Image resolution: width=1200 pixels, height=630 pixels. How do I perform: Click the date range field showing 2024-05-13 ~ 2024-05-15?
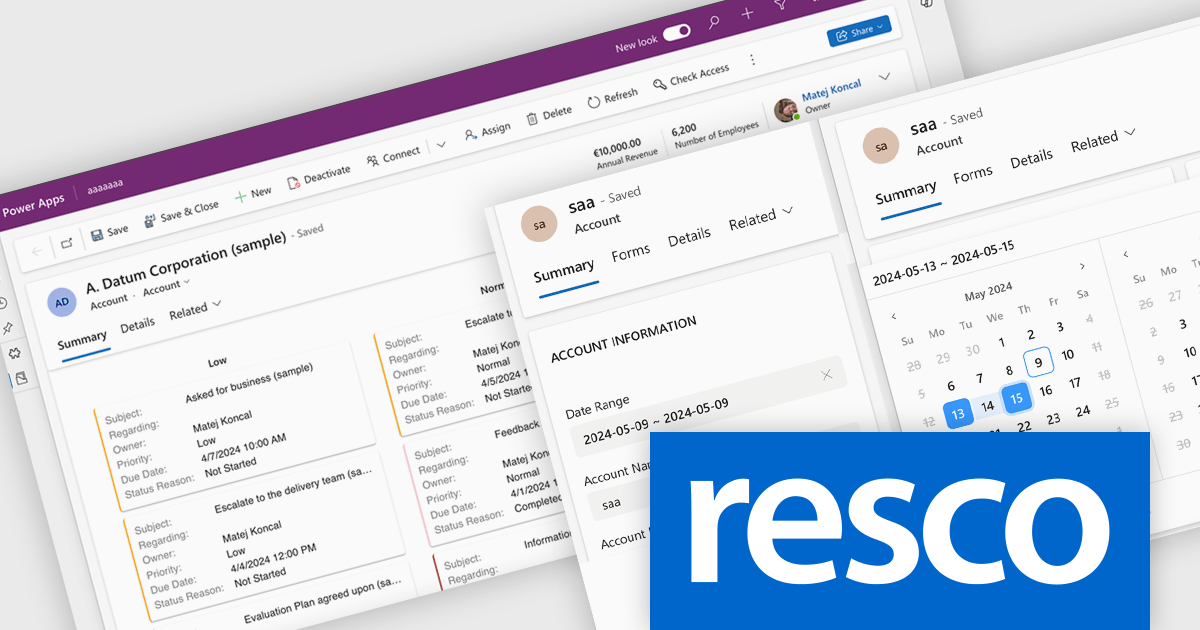945,261
